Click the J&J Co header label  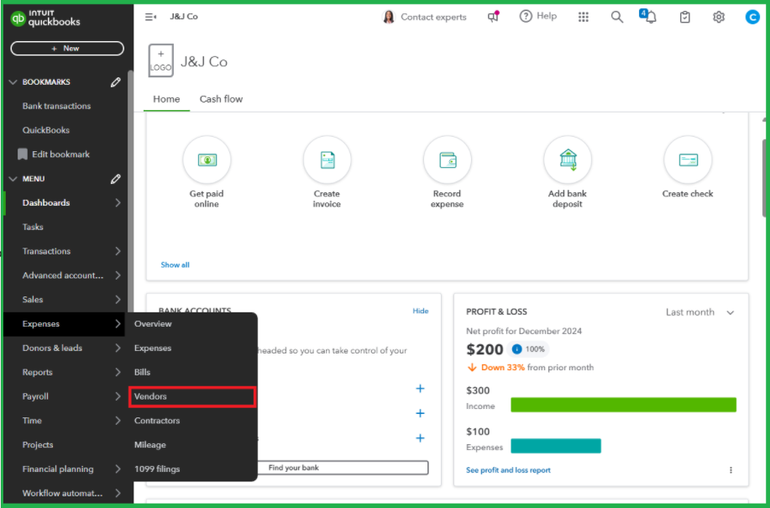[x=184, y=17]
